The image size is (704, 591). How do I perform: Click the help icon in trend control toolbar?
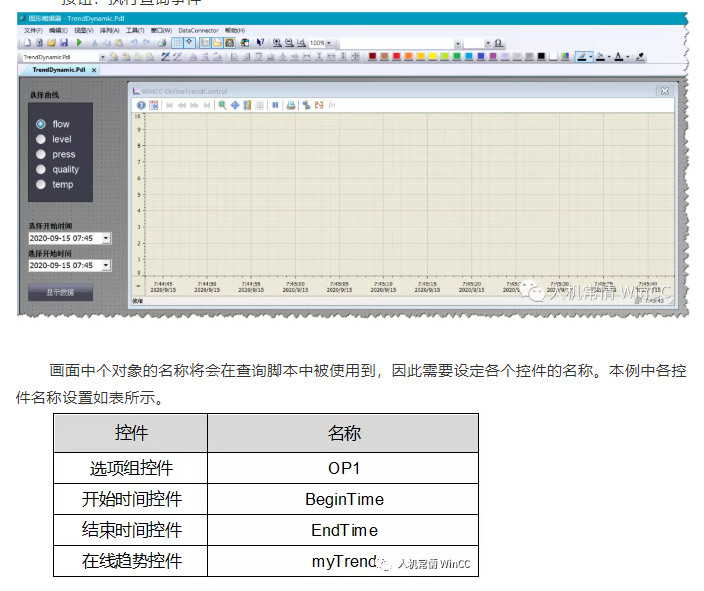click(141, 105)
